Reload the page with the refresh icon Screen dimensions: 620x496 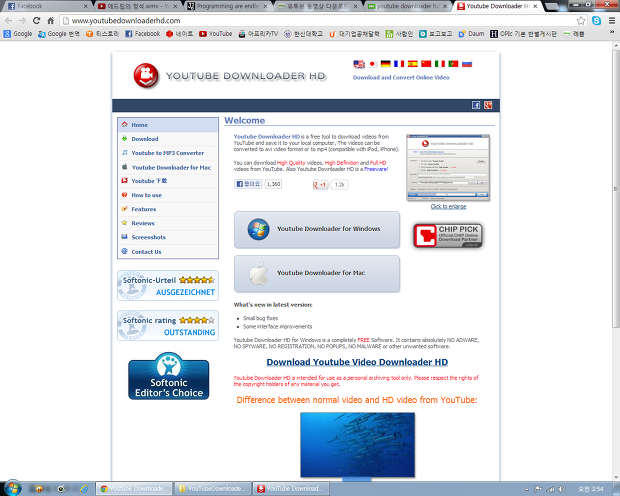point(36,21)
